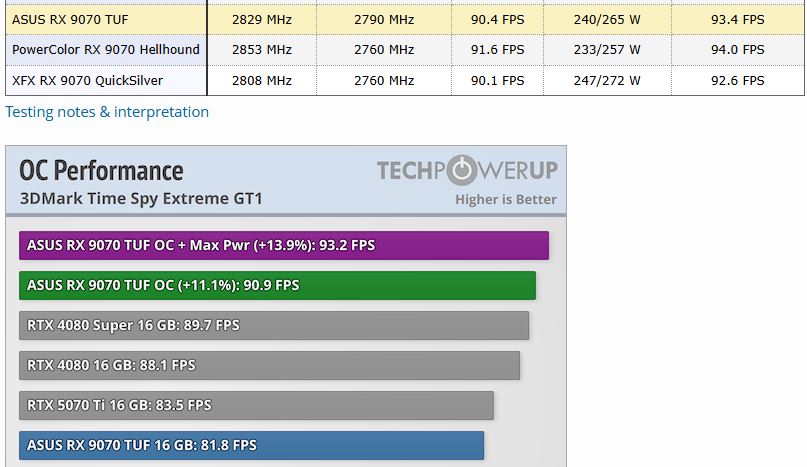
Task: Click the RTX 4080 Super 16 GB bar
Action: pyautogui.click(x=273, y=325)
